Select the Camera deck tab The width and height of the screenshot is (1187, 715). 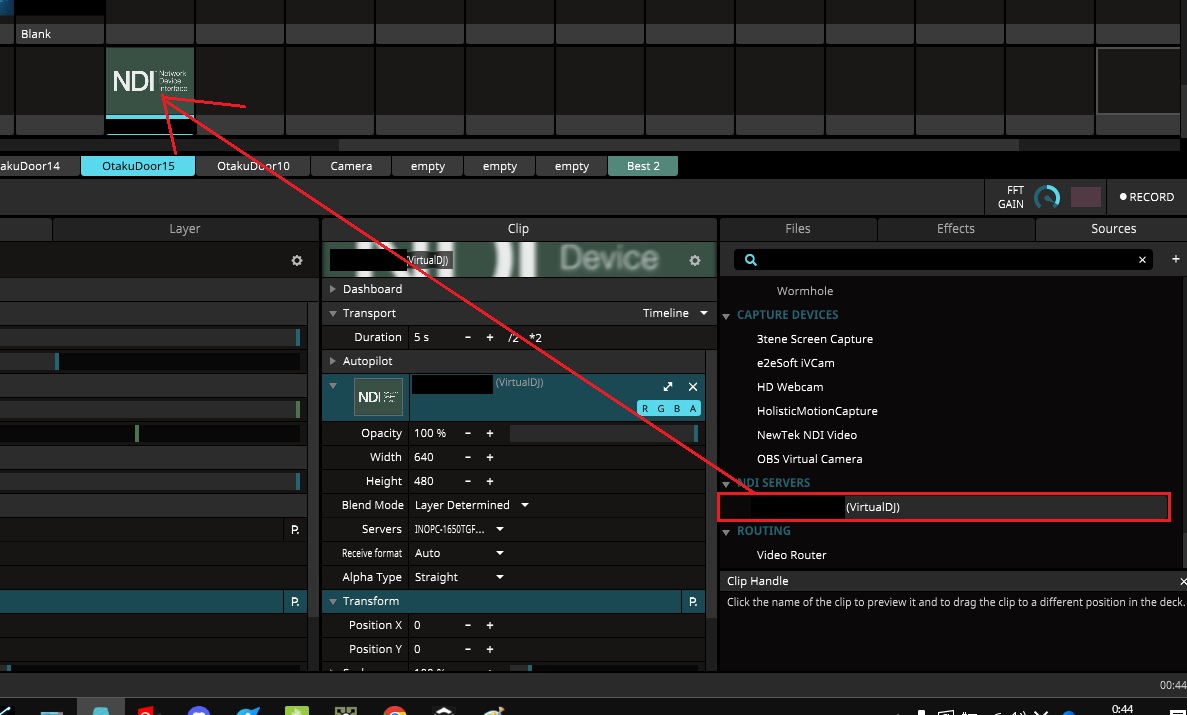point(351,166)
